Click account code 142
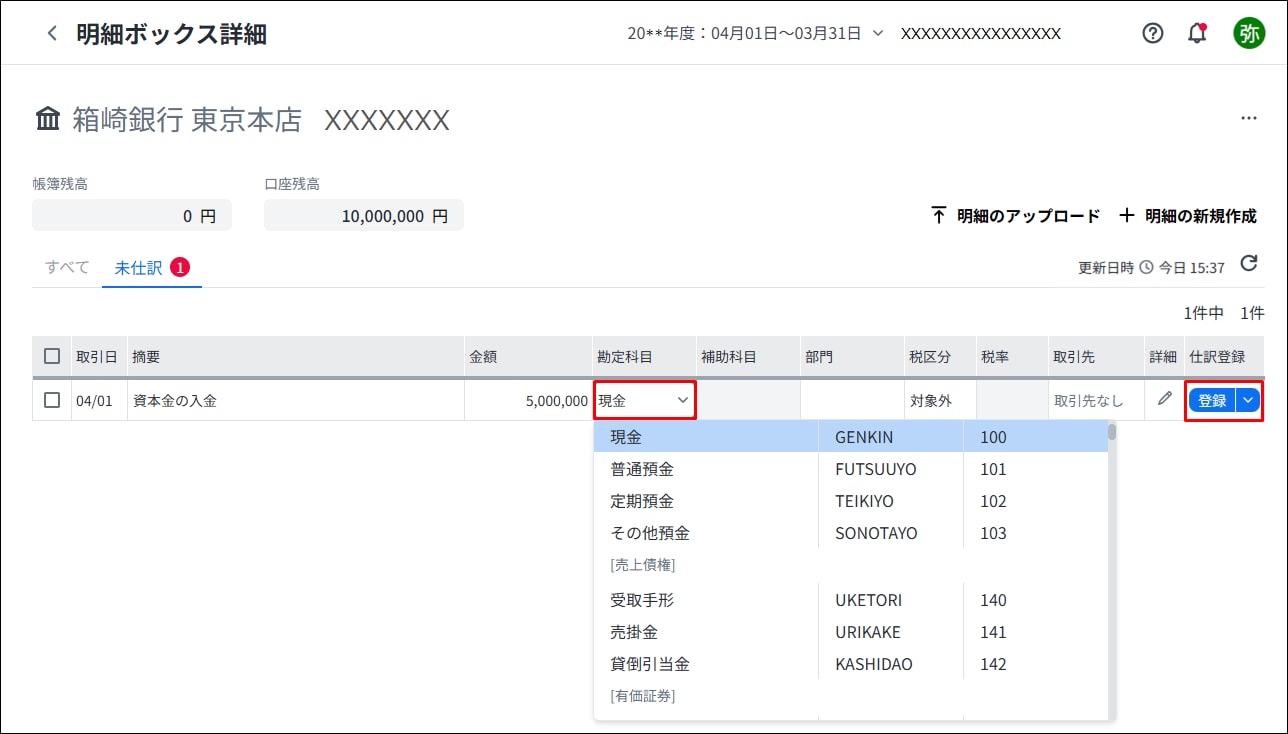 pyautogui.click(x=993, y=664)
